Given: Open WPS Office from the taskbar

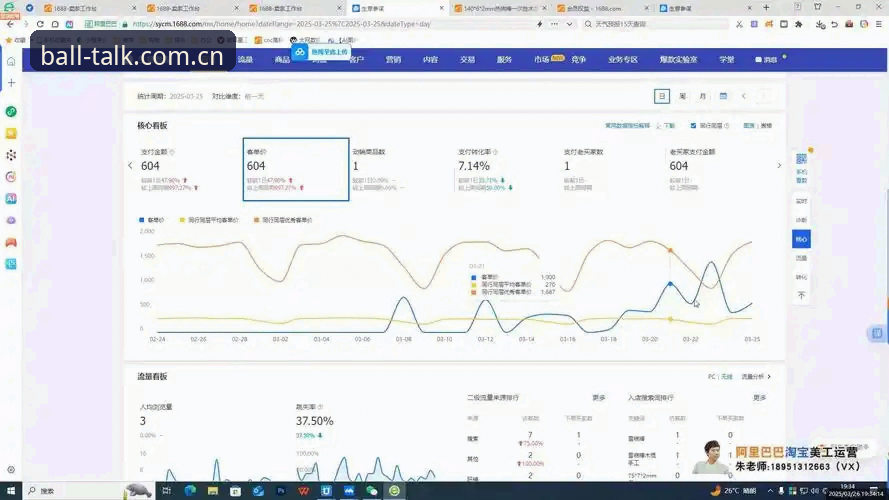Looking at the screenshot, I should coord(303,491).
